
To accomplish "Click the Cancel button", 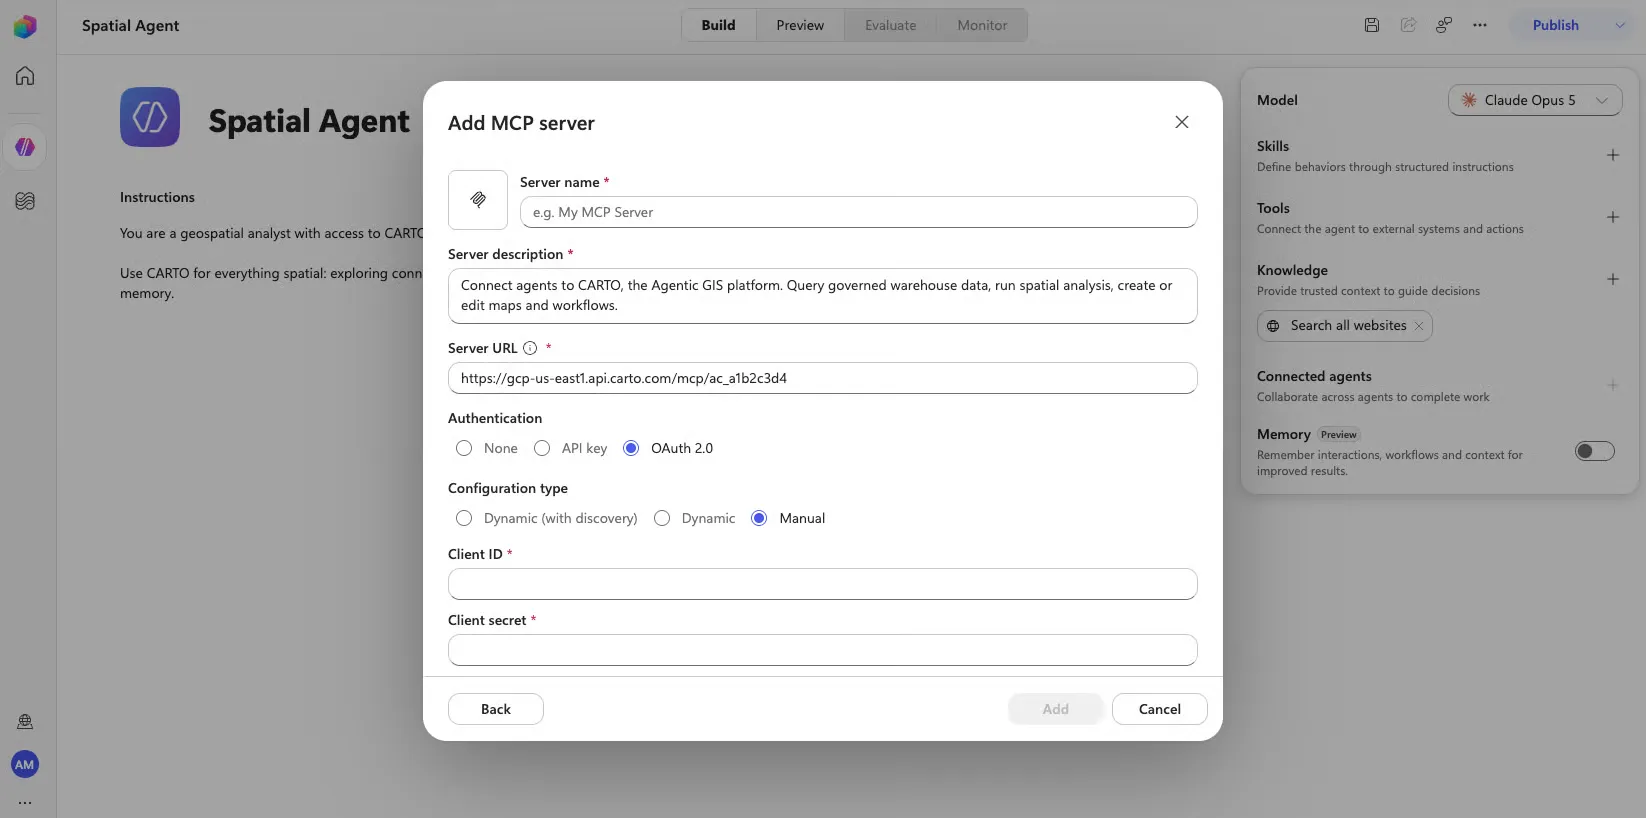I will point(1160,709).
